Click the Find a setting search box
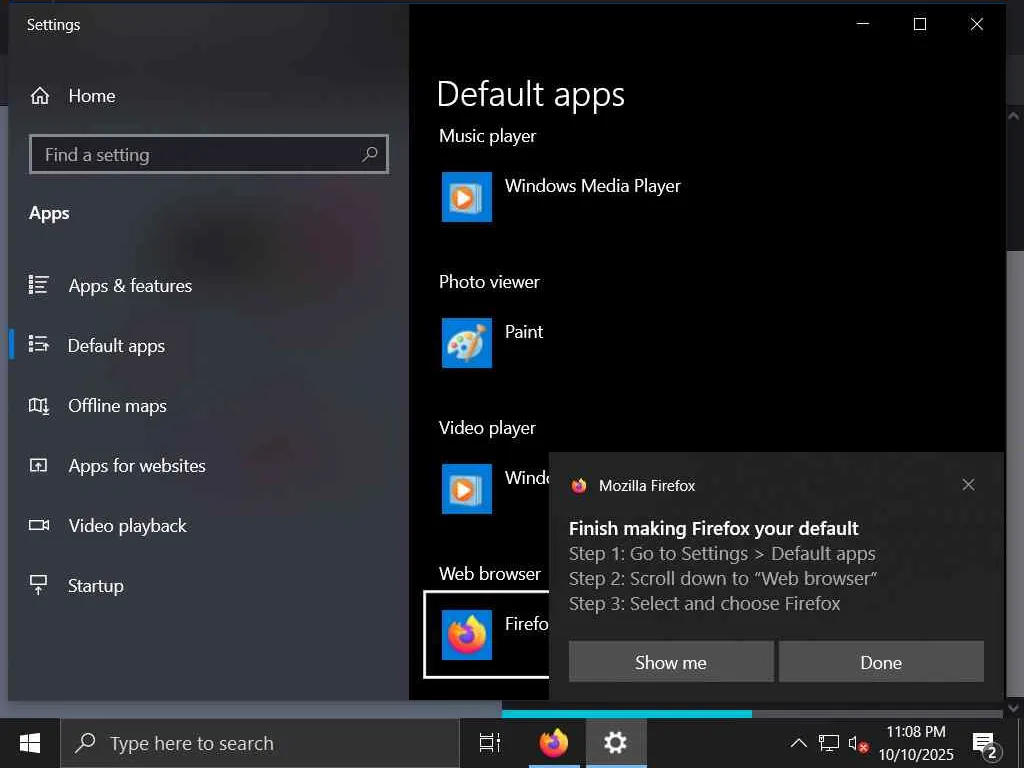Screen dimensions: 1024x768 [209, 154]
